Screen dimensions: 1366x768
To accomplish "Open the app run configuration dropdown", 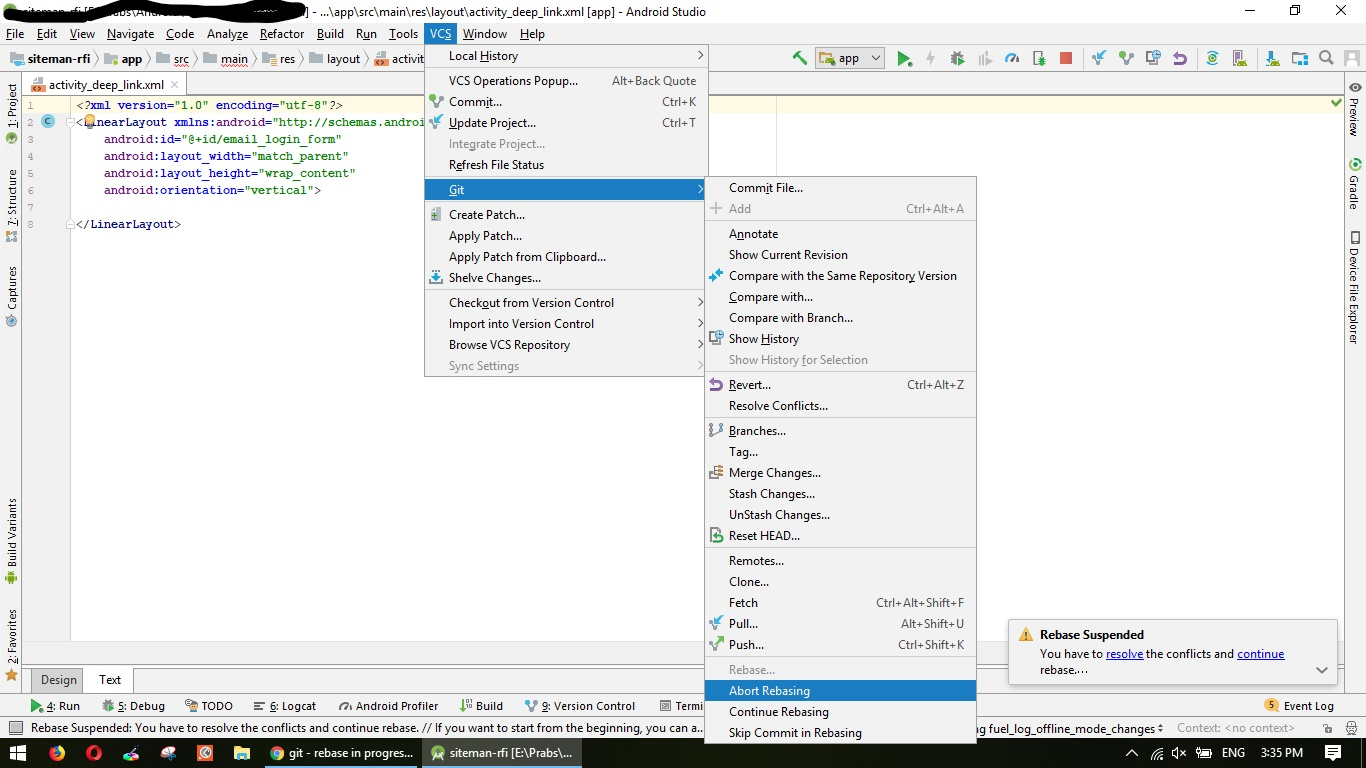I will tap(848, 58).
